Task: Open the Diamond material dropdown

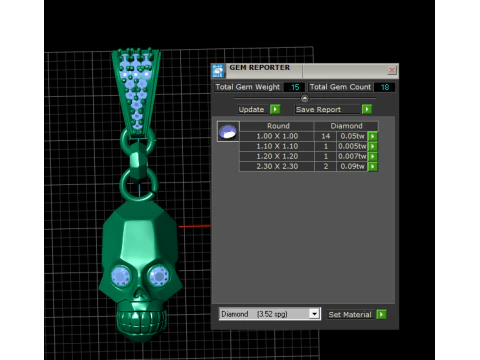Action: (314, 314)
